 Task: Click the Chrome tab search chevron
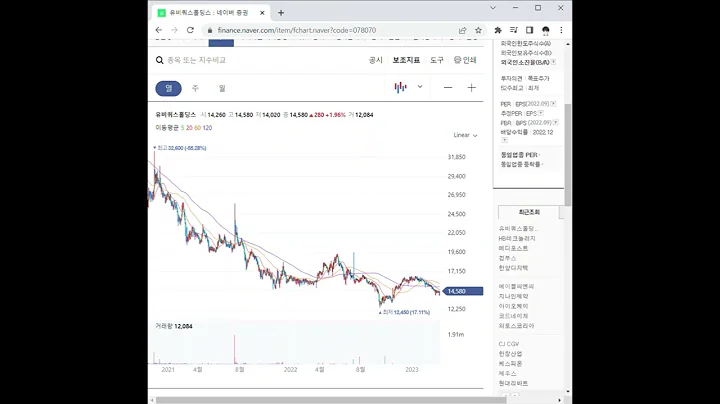point(493,8)
